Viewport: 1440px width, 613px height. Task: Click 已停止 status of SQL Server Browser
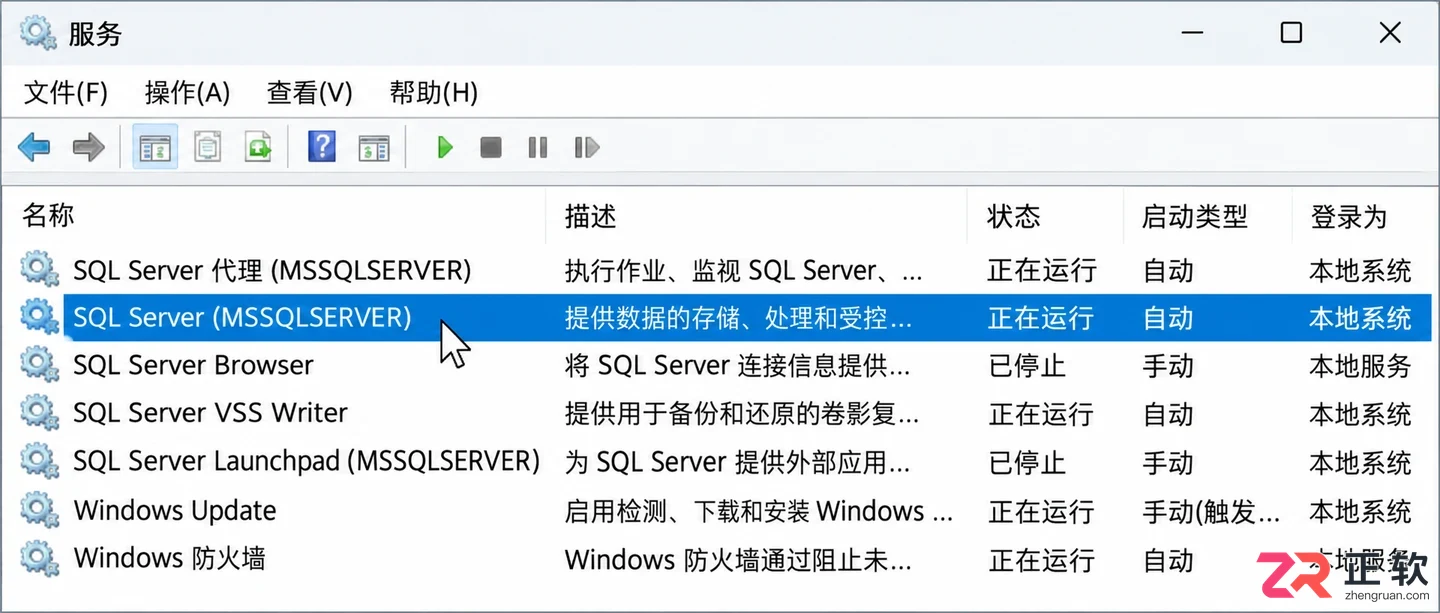1027,366
